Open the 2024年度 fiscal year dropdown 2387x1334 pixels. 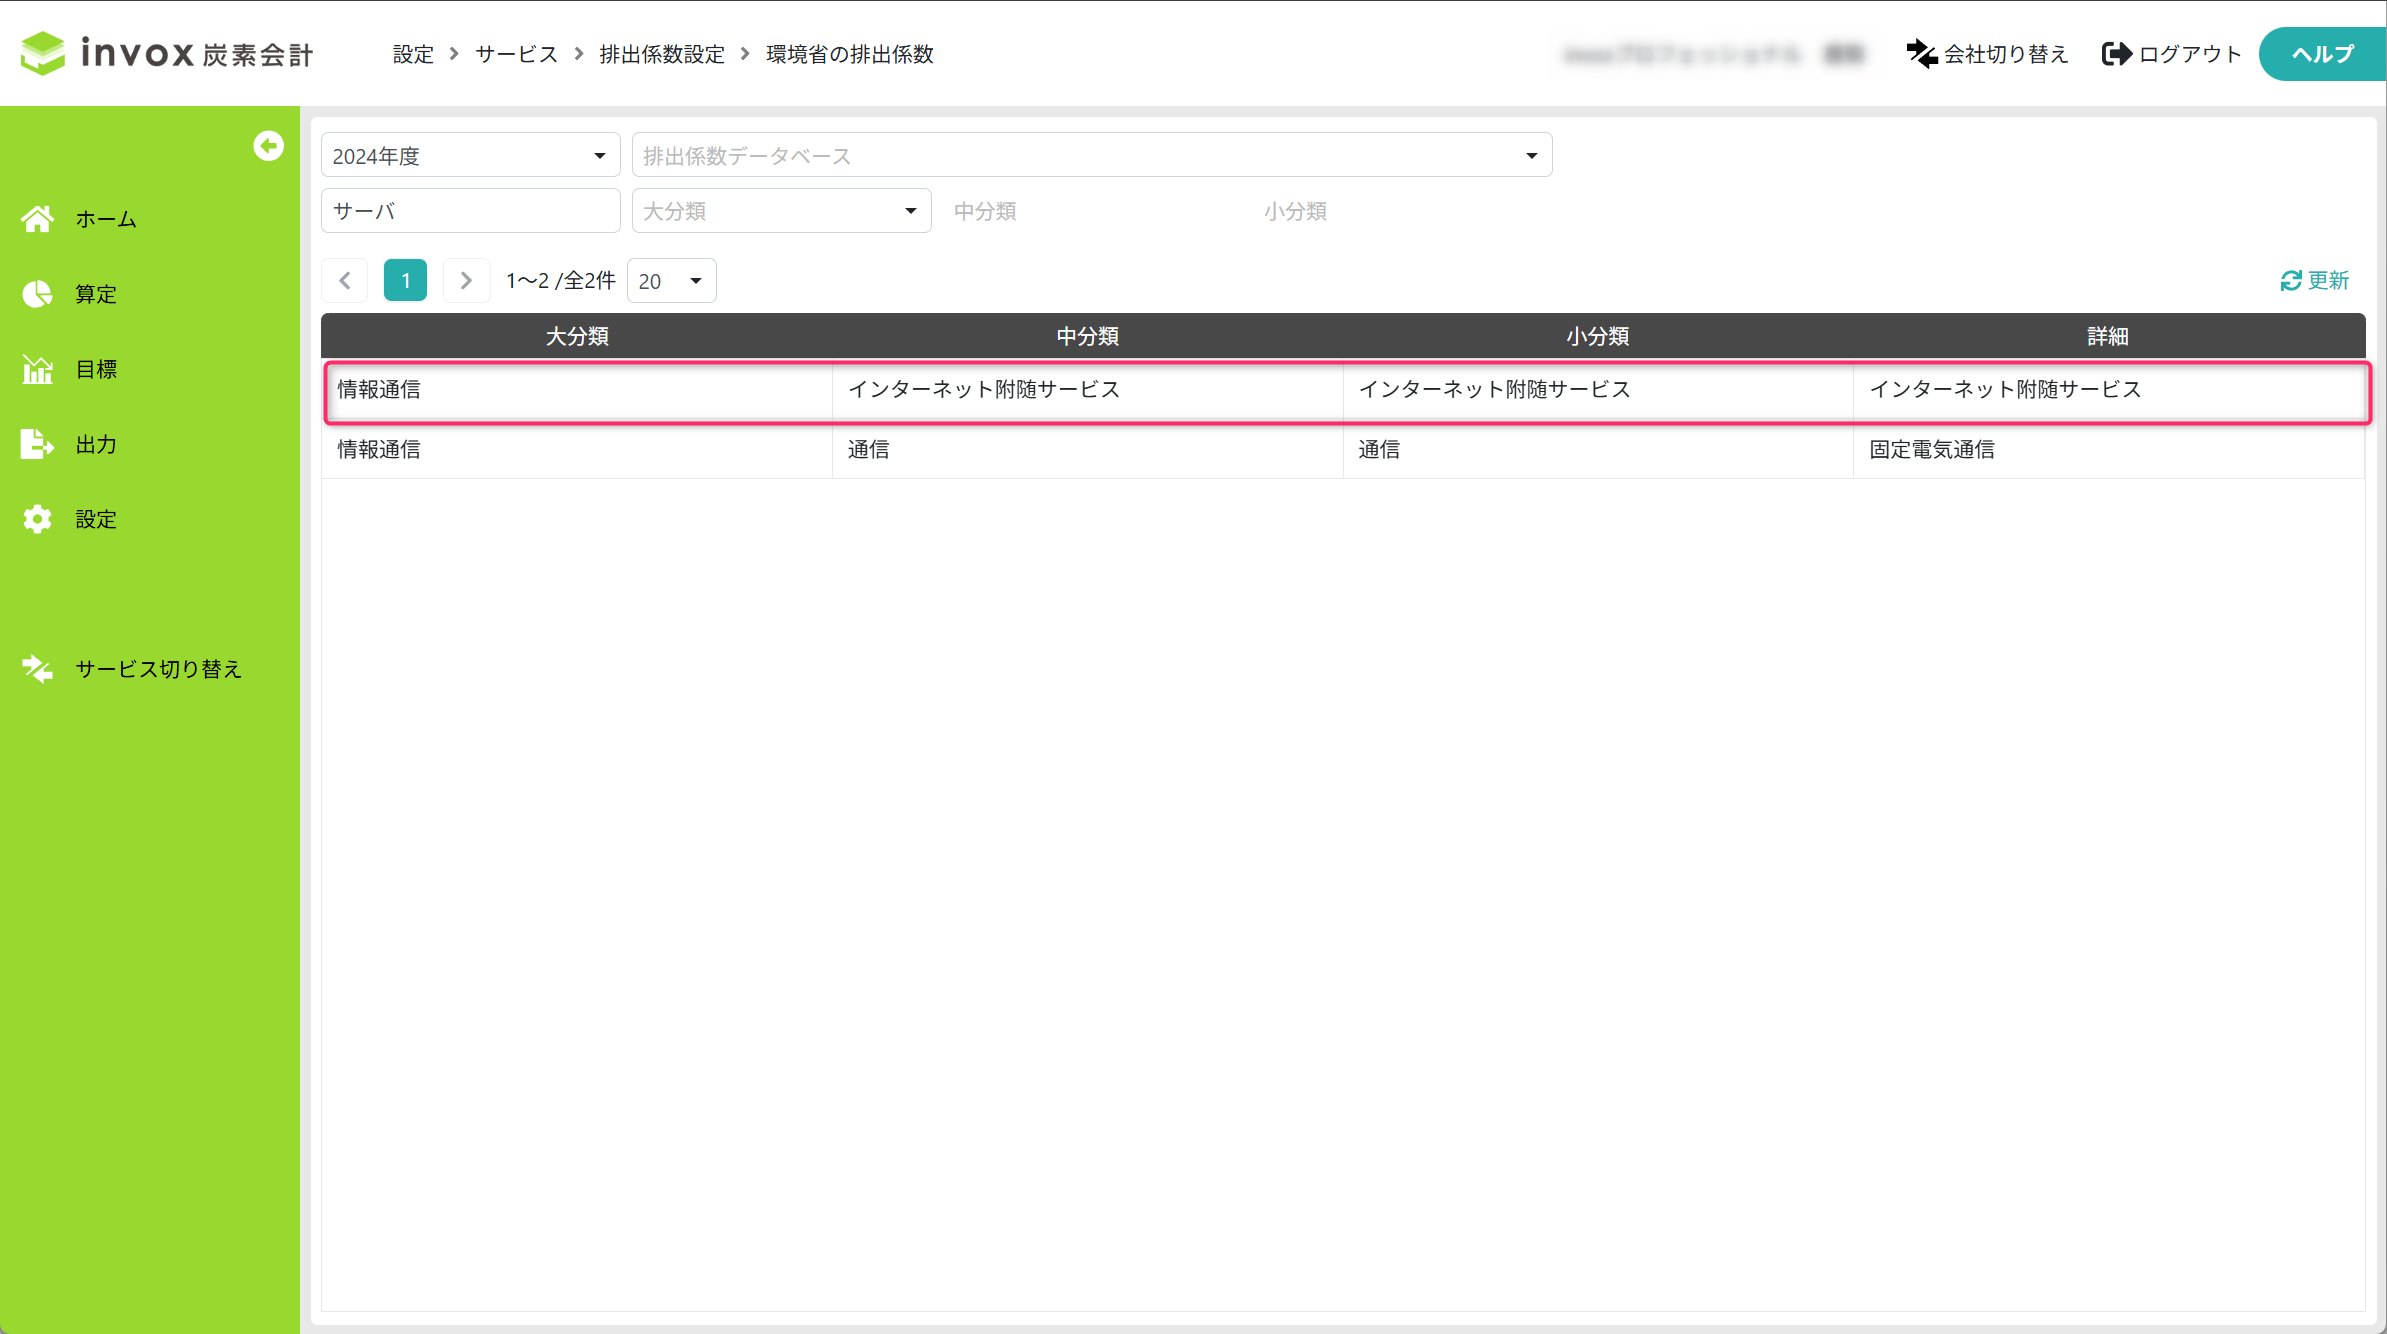[470, 155]
